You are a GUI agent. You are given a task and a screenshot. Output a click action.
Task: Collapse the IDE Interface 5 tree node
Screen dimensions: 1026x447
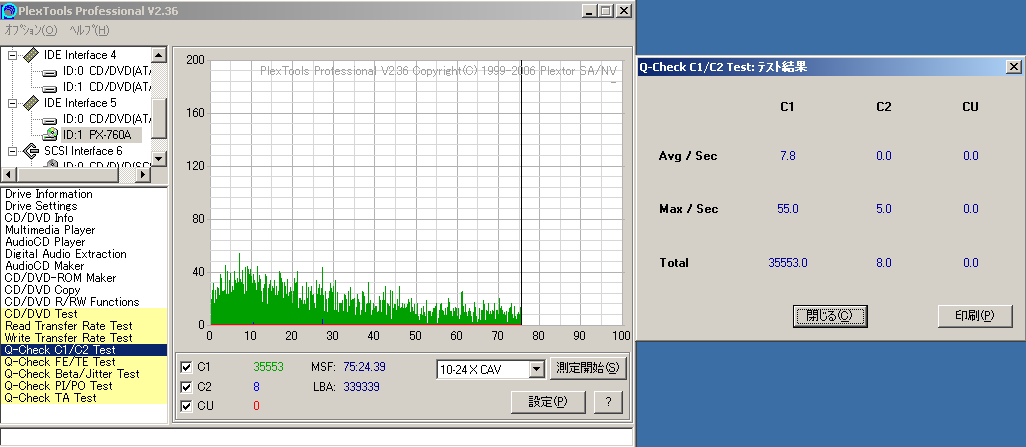point(12,103)
